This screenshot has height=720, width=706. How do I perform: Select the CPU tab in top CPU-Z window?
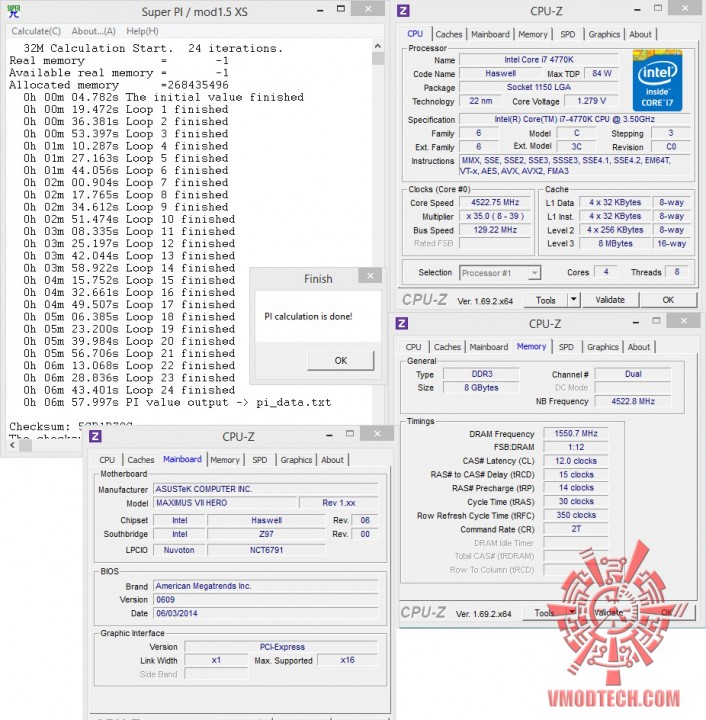coord(415,34)
